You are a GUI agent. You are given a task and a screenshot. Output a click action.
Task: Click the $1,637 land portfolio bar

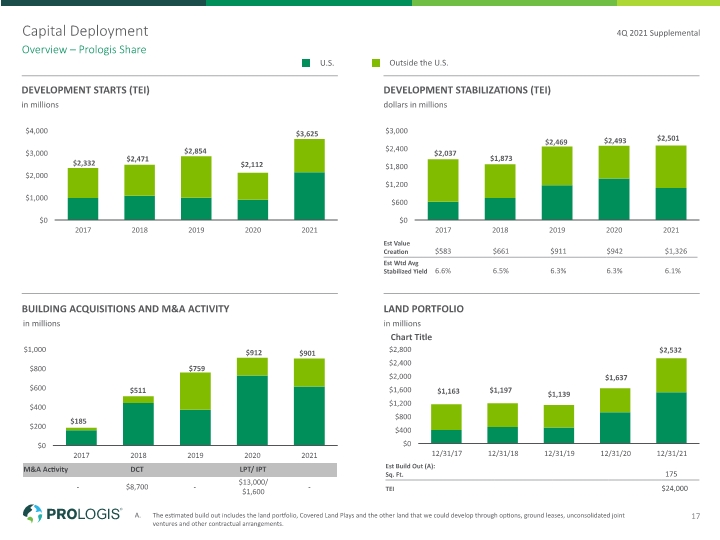[615, 416]
